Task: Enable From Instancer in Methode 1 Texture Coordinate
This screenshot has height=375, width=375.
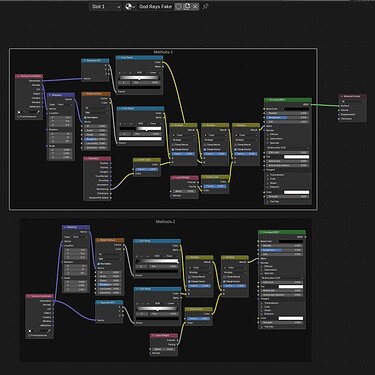Action: click(18, 117)
